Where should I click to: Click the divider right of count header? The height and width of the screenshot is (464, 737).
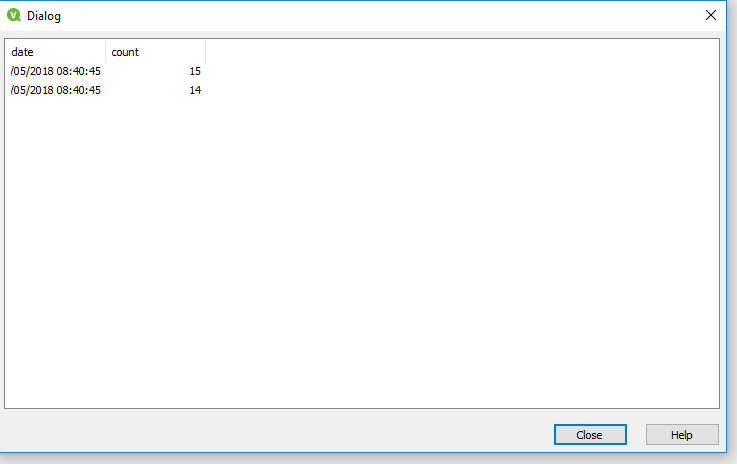(x=205, y=52)
